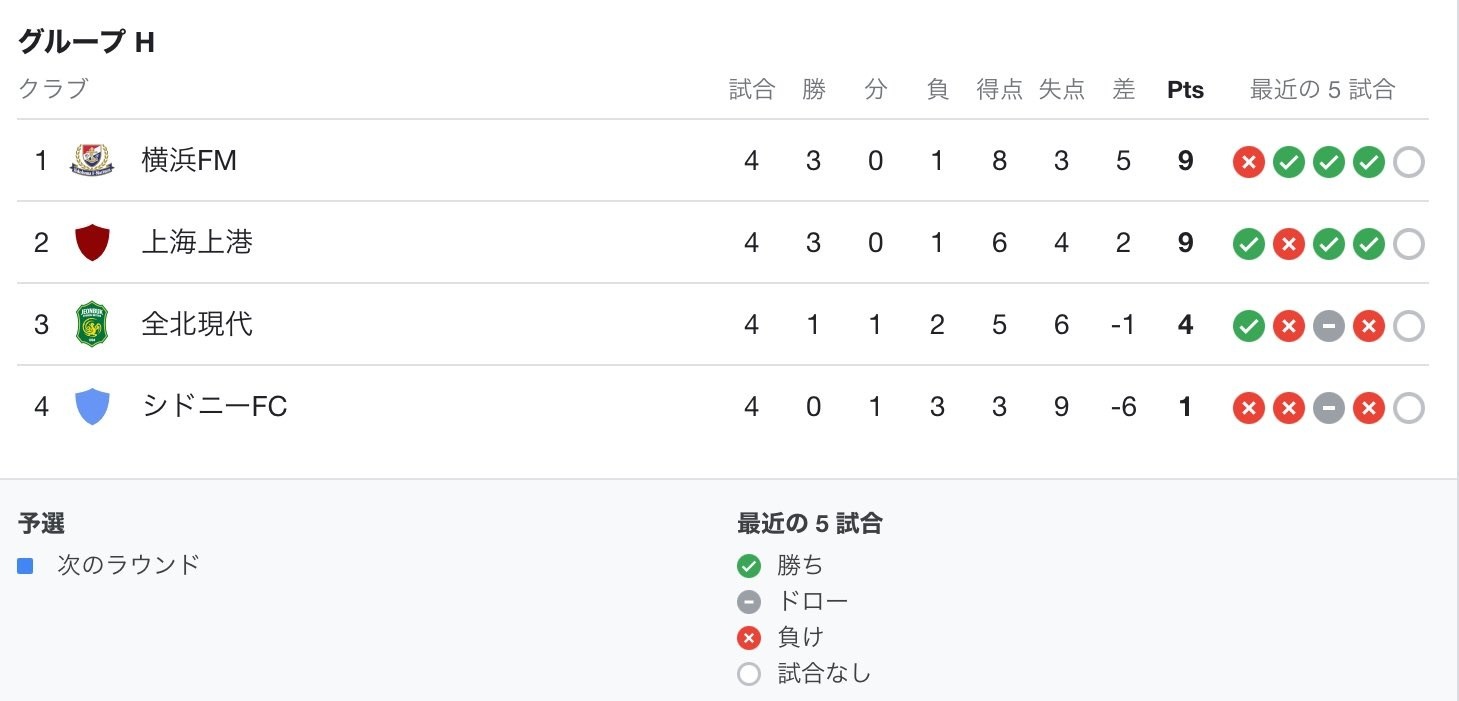The height and width of the screenshot is (701, 1459).
Task: Click the green 勝ち legend icon
Action: coord(749,566)
